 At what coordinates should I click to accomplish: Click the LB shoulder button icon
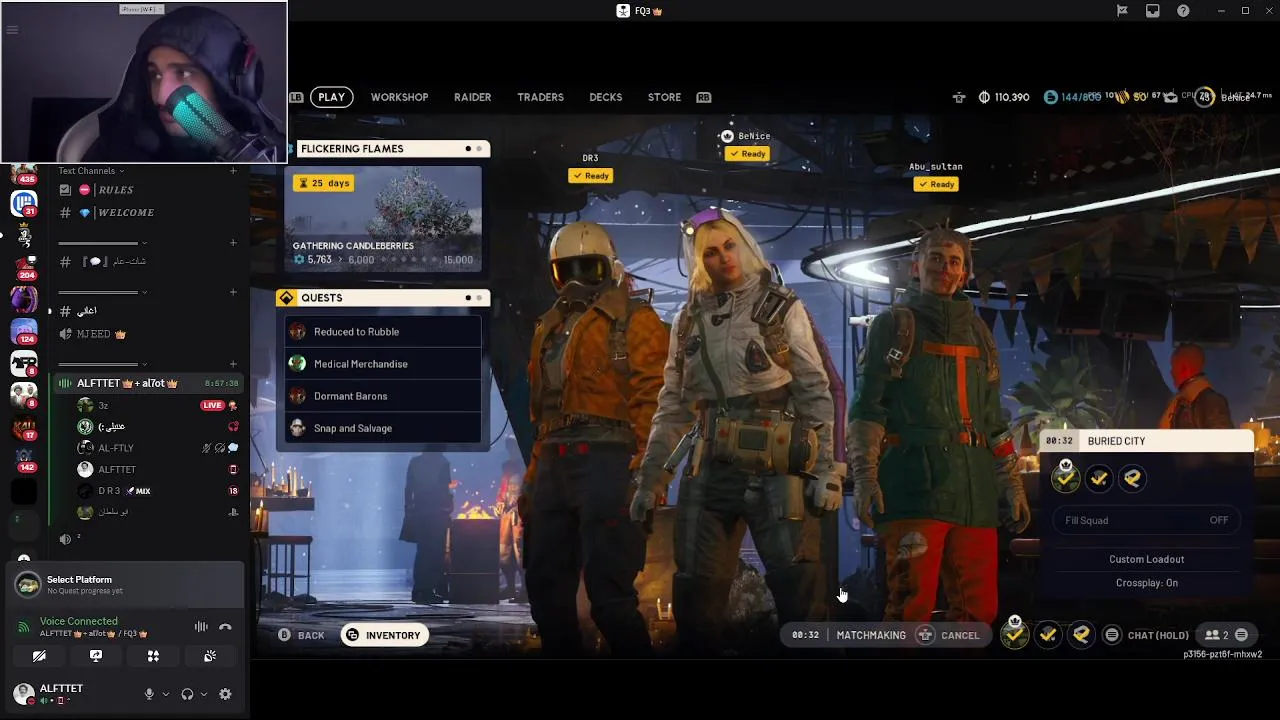[x=296, y=97]
